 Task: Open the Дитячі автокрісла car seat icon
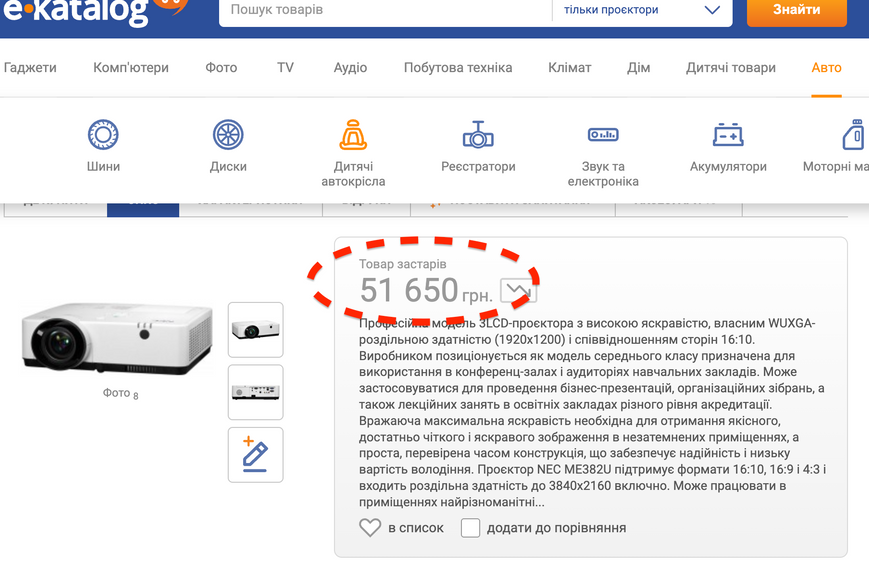pos(353,135)
